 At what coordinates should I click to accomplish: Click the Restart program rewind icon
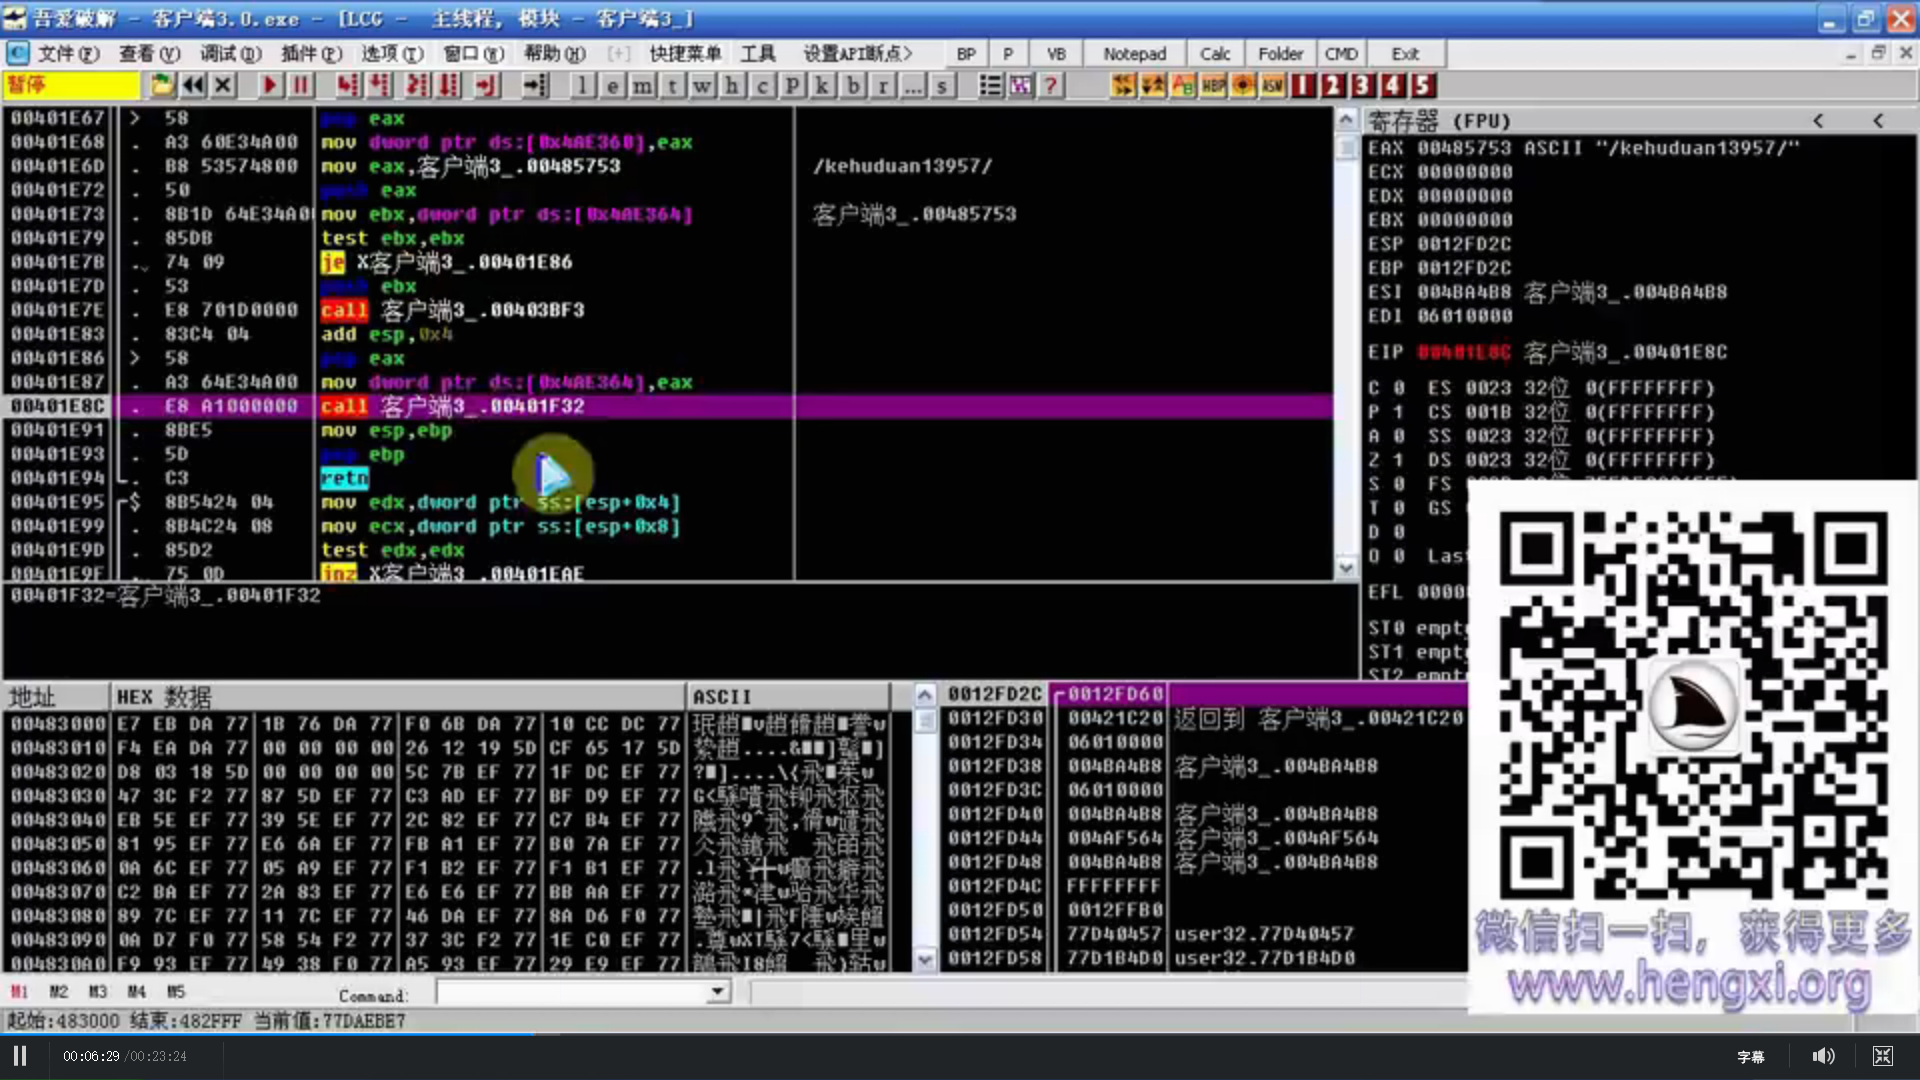193,86
